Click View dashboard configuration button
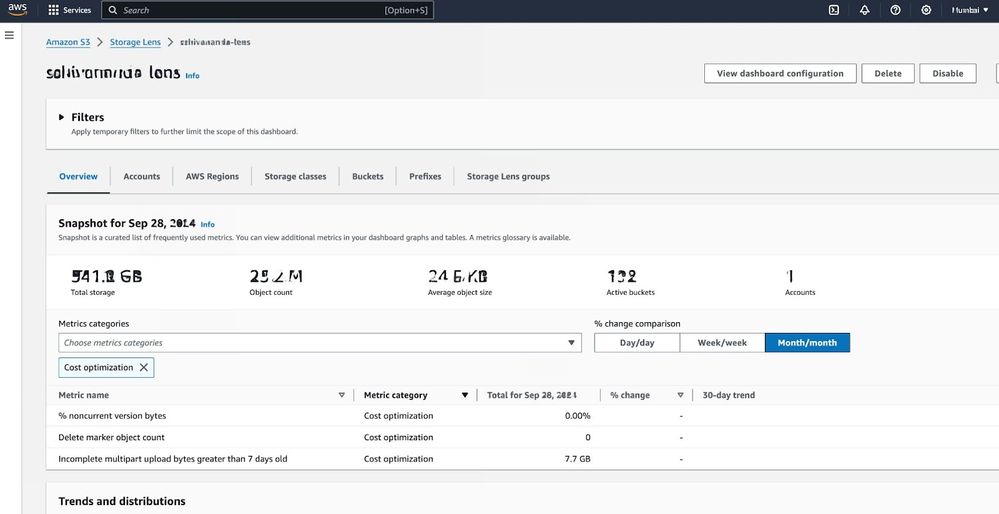The image size is (999, 514). point(780,73)
